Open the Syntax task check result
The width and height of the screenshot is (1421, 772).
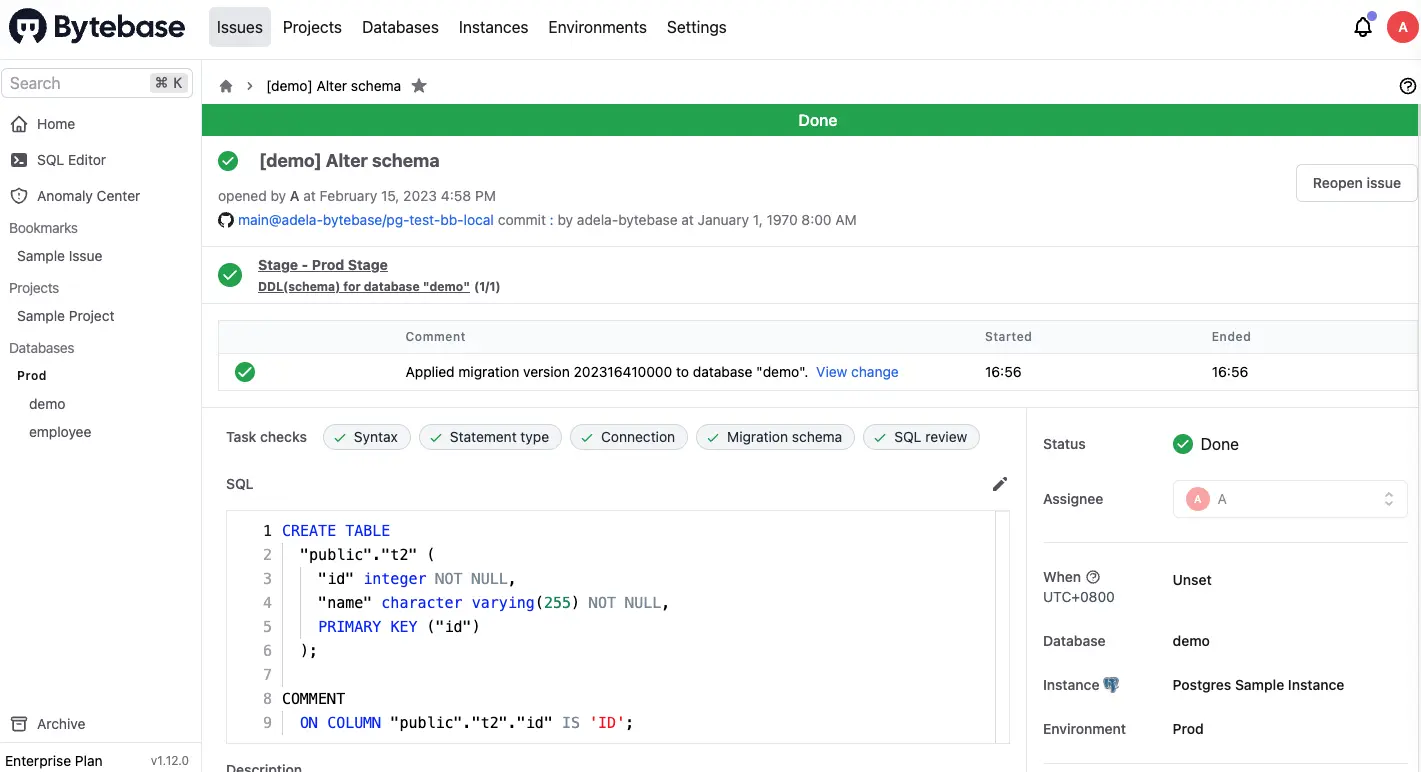pyautogui.click(x=366, y=437)
